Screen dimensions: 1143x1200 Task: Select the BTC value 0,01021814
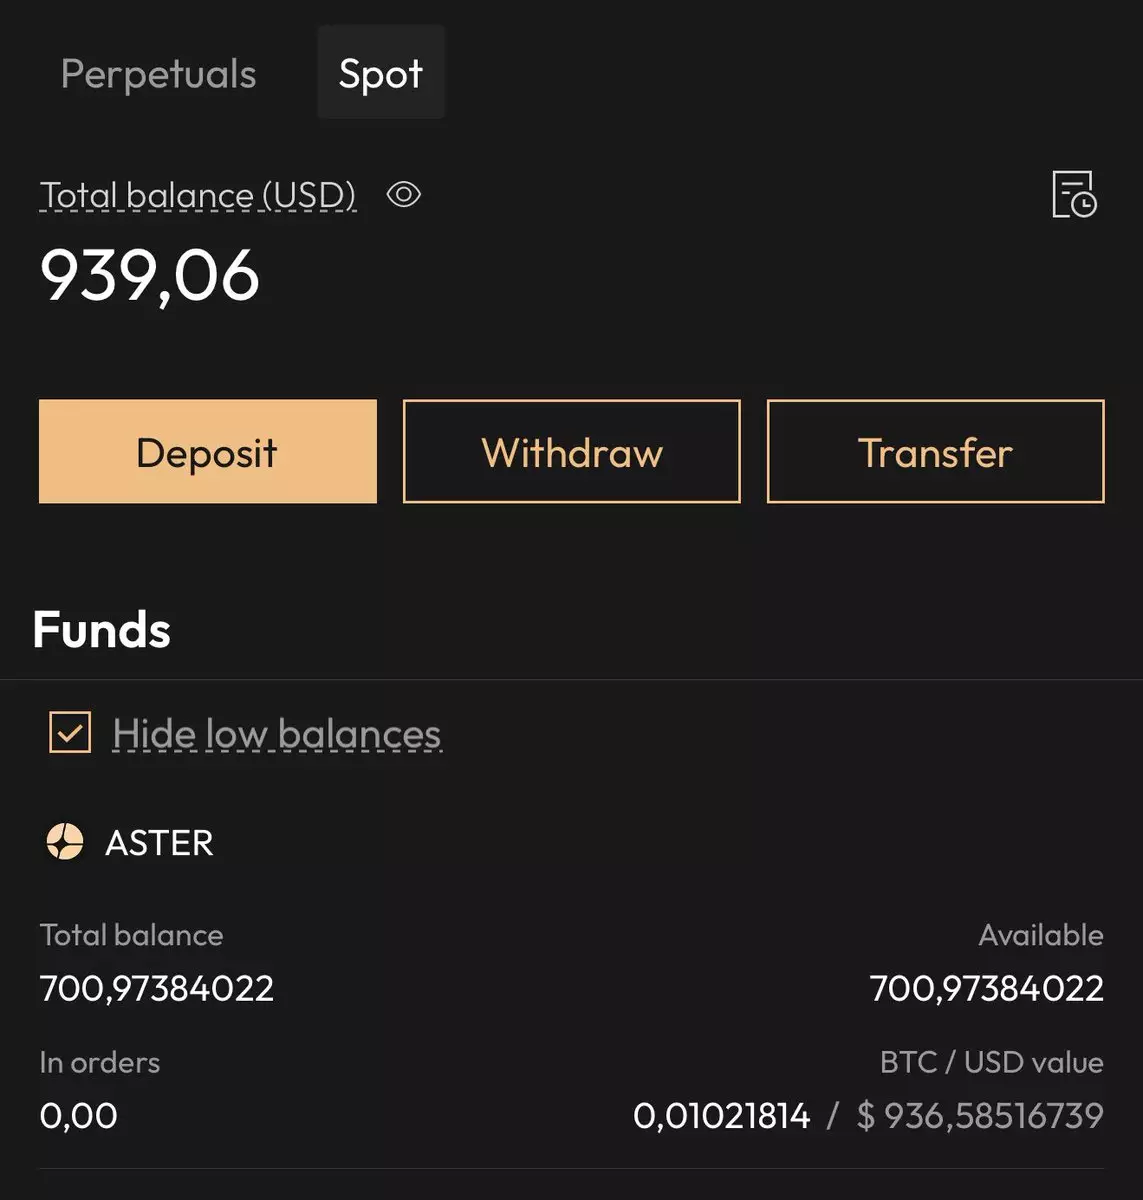click(x=721, y=1115)
